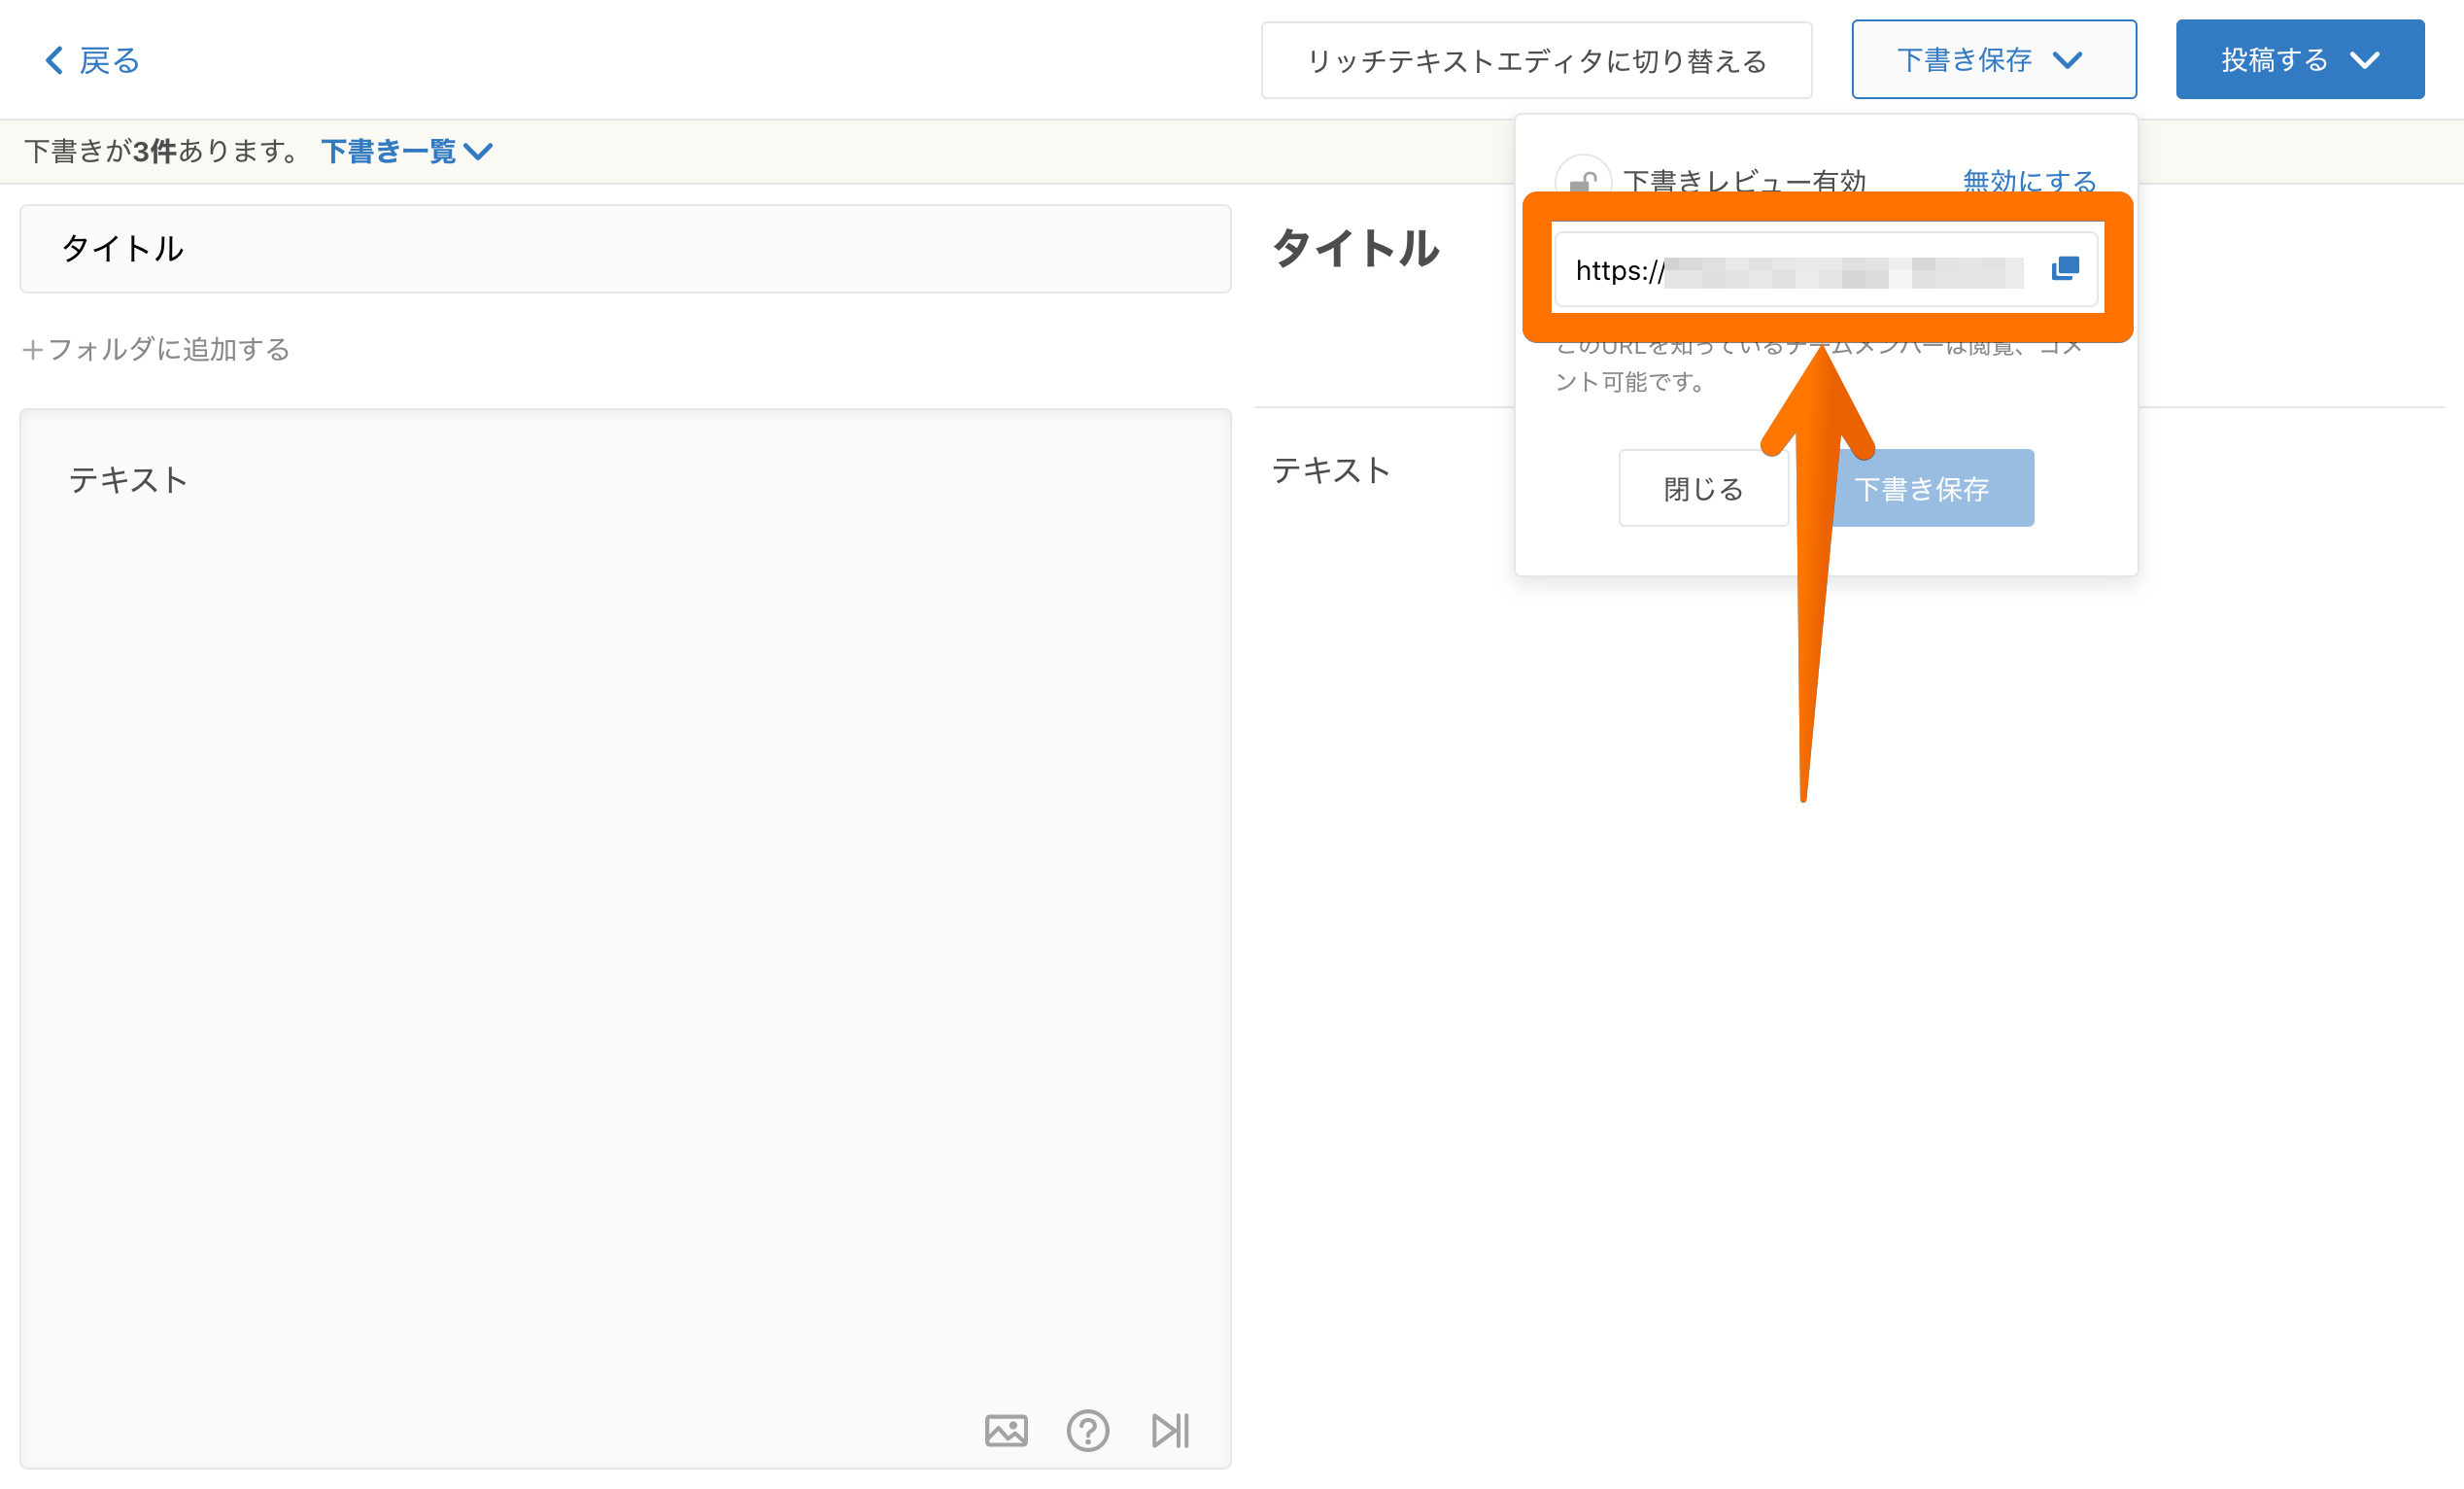2464x1489 pixels.
Task: Open the top 下書き保存 dropdown
Action: 1993,60
